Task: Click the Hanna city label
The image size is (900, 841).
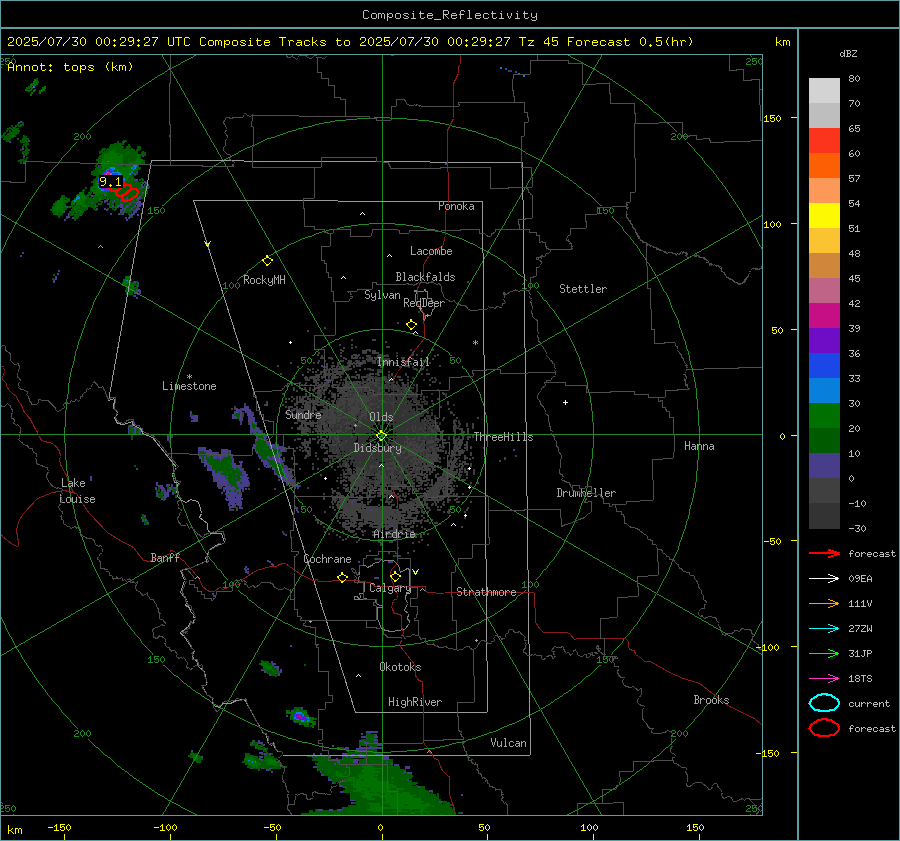Action: [x=699, y=446]
